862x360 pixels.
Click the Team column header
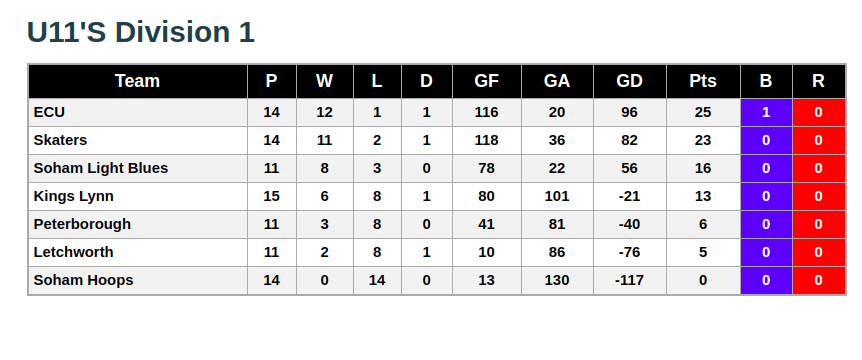[137, 81]
